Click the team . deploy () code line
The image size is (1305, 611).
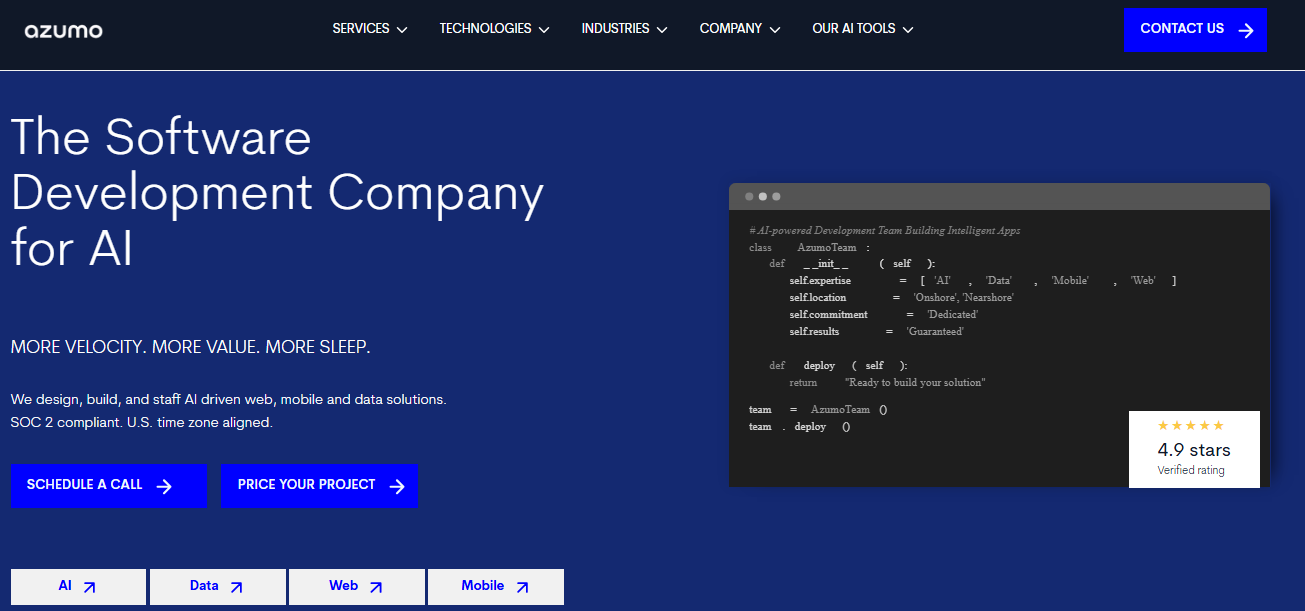(799, 427)
